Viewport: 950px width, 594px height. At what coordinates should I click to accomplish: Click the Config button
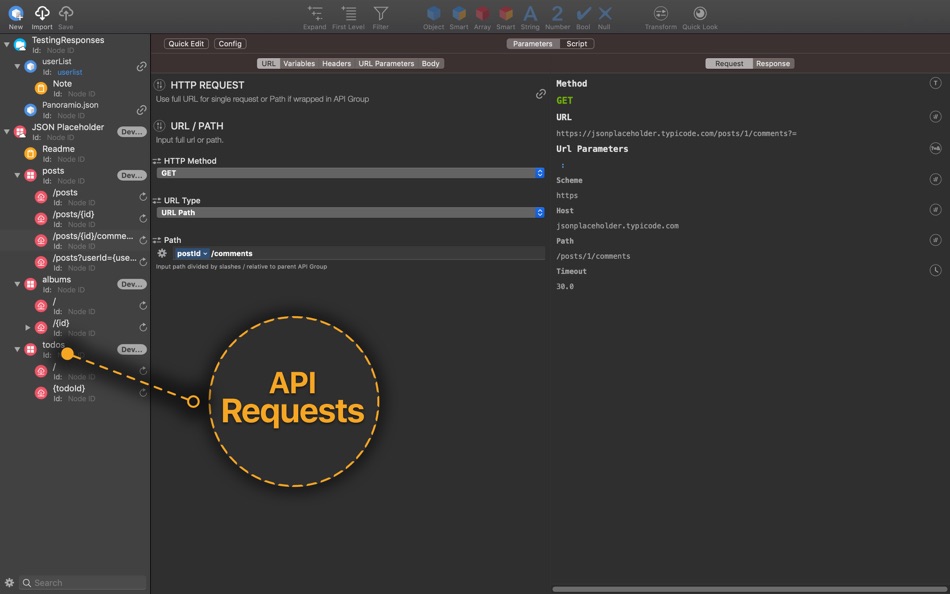point(230,44)
